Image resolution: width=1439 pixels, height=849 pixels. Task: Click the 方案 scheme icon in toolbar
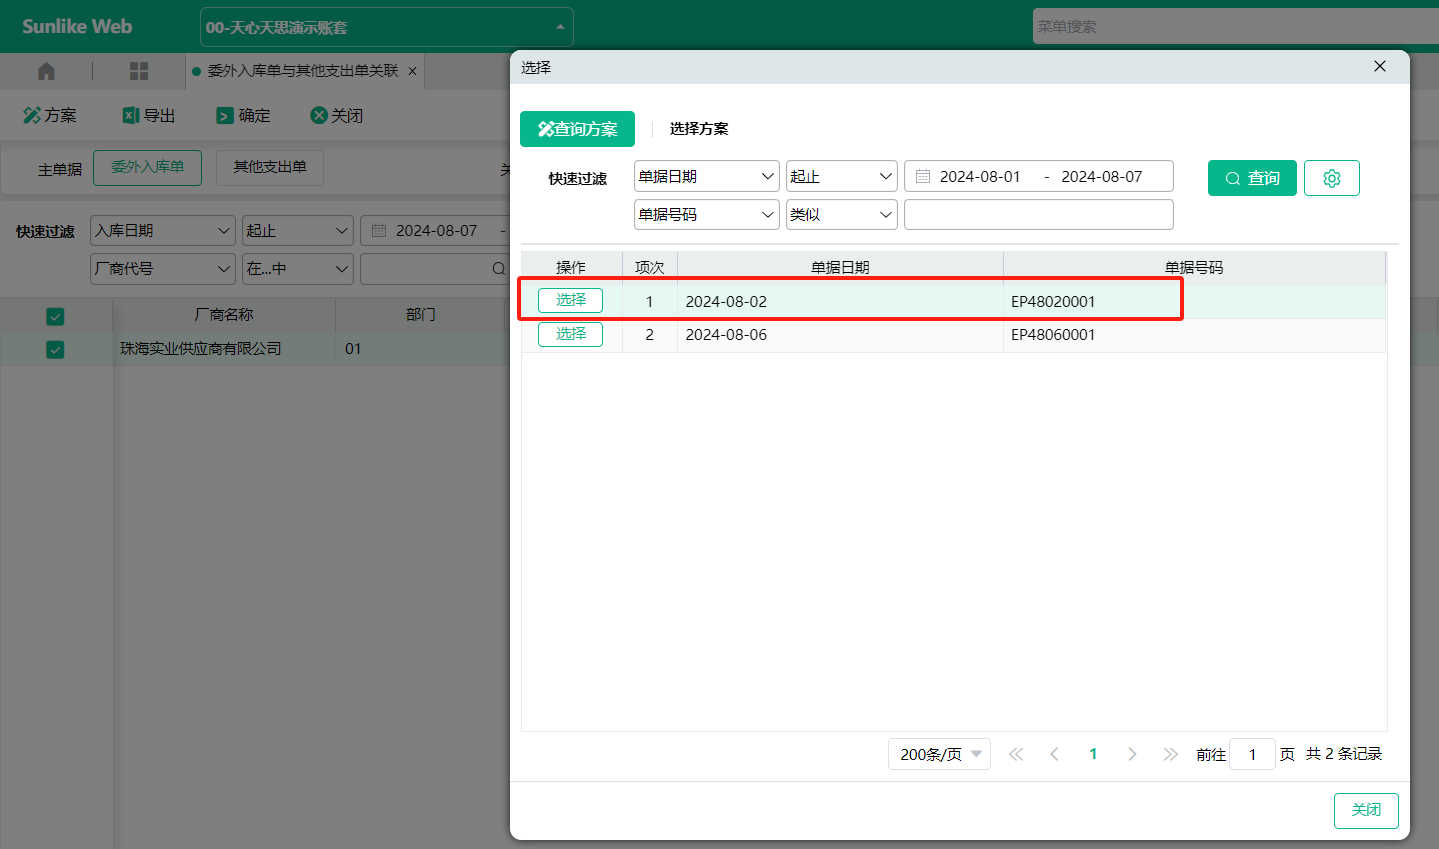click(32, 116)
